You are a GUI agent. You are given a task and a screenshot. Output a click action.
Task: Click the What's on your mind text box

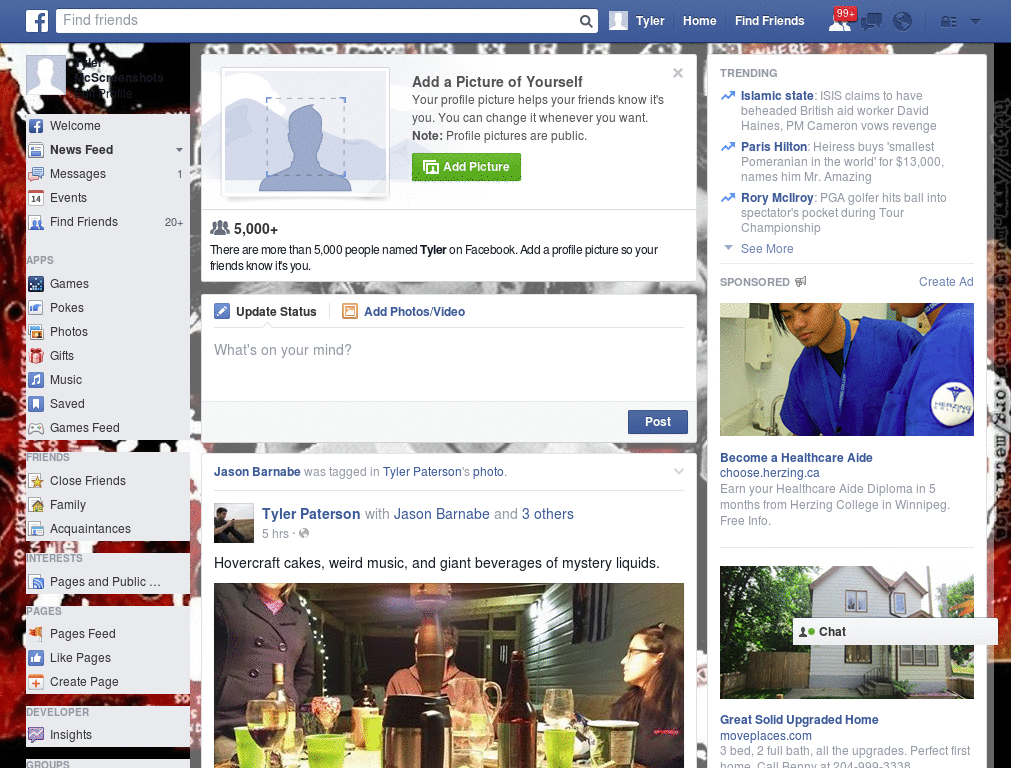(x=449, y=364)
